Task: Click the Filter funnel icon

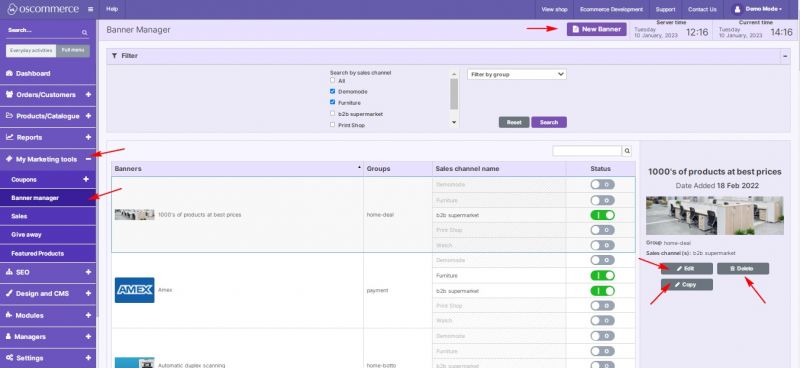Action: [x=114, y=56]
